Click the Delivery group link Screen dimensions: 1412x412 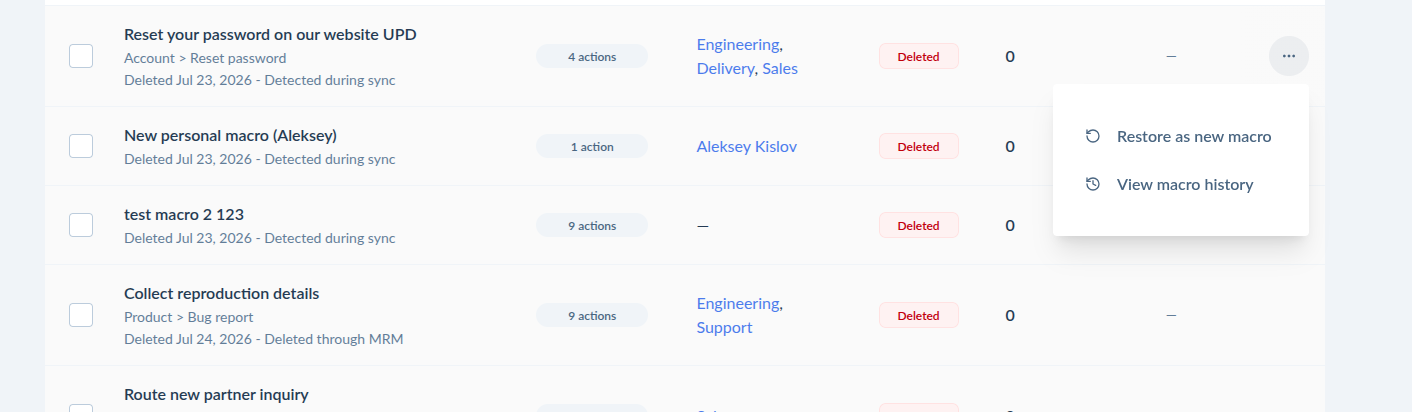[x=725, y=69]
